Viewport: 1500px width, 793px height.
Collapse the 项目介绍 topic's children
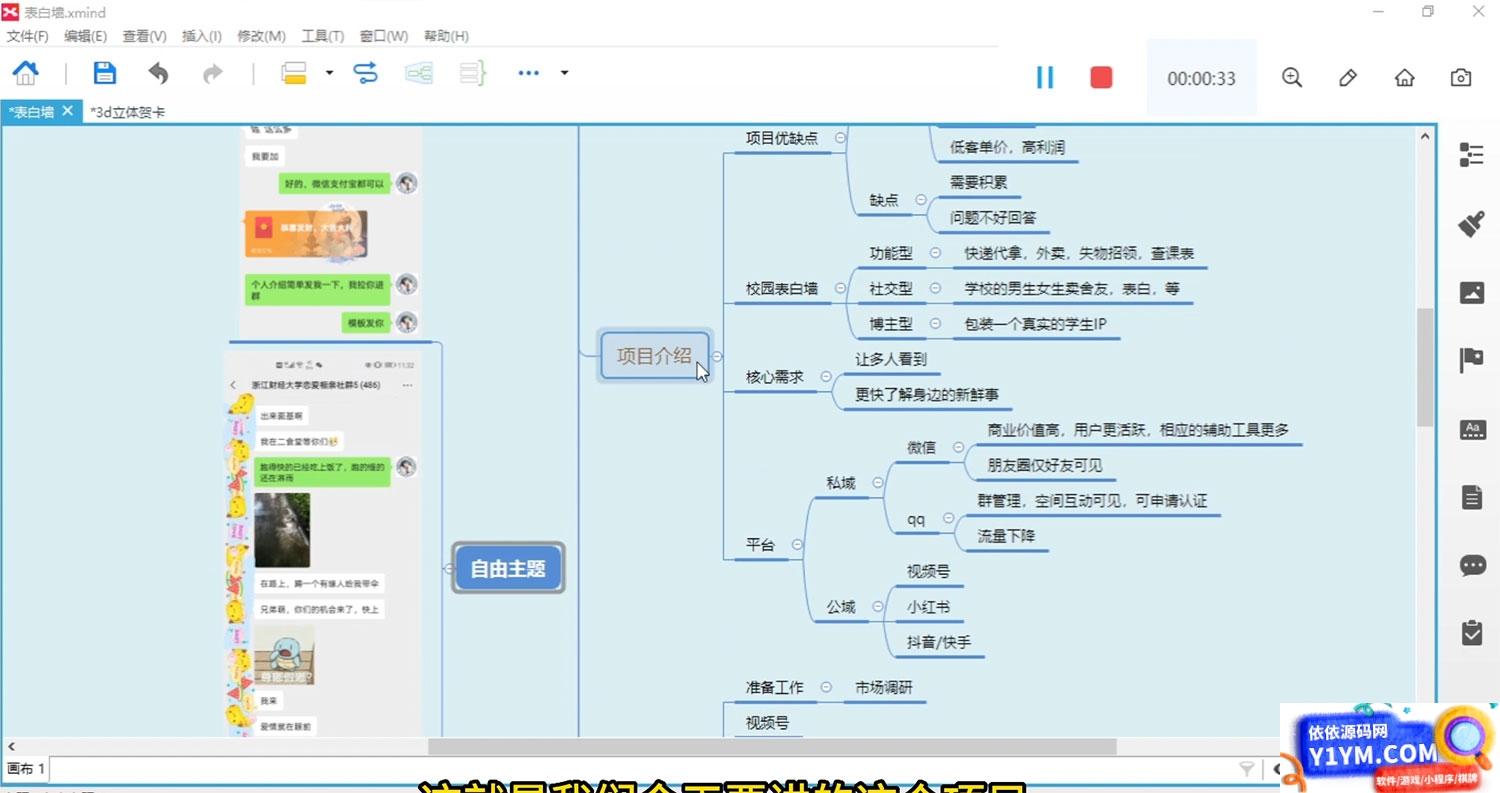click(x=717, y=356)
